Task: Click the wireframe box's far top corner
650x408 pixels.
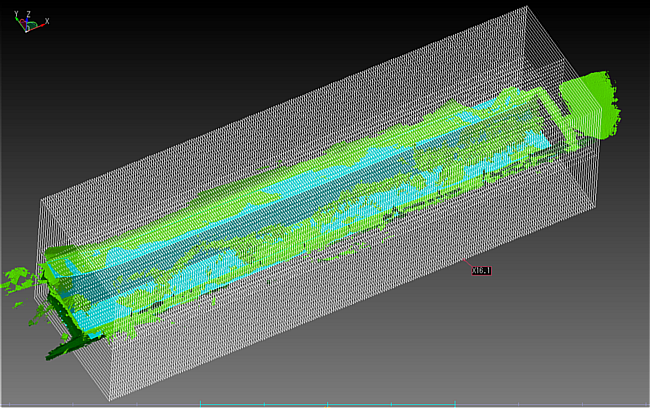Action: tap(524, 8)
